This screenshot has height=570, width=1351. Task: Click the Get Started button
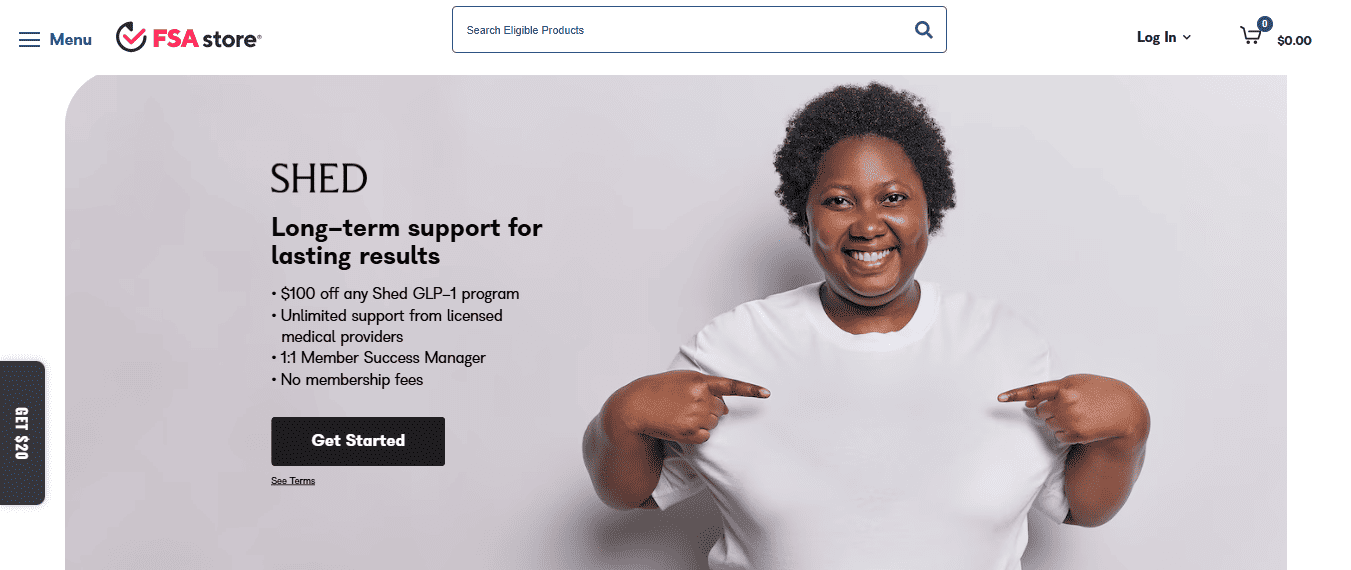pos(358,441)
